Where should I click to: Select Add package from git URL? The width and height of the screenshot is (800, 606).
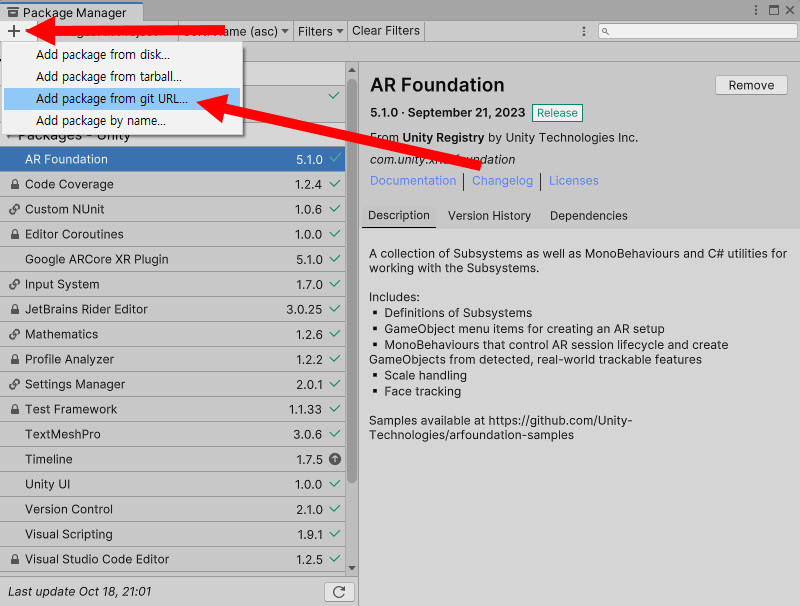pos(122,98)
